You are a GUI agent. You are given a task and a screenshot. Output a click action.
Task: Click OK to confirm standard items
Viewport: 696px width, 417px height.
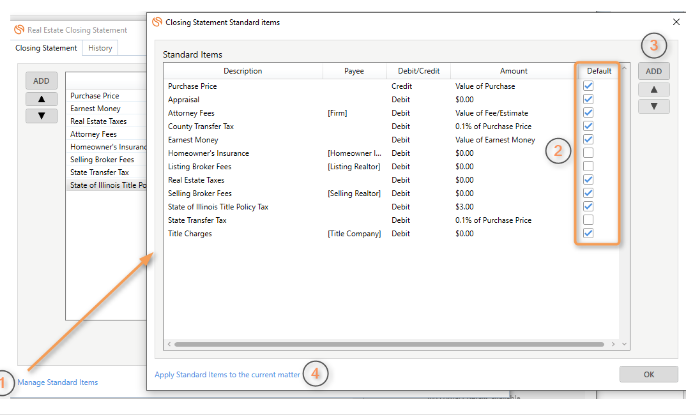tap(648, 374)
